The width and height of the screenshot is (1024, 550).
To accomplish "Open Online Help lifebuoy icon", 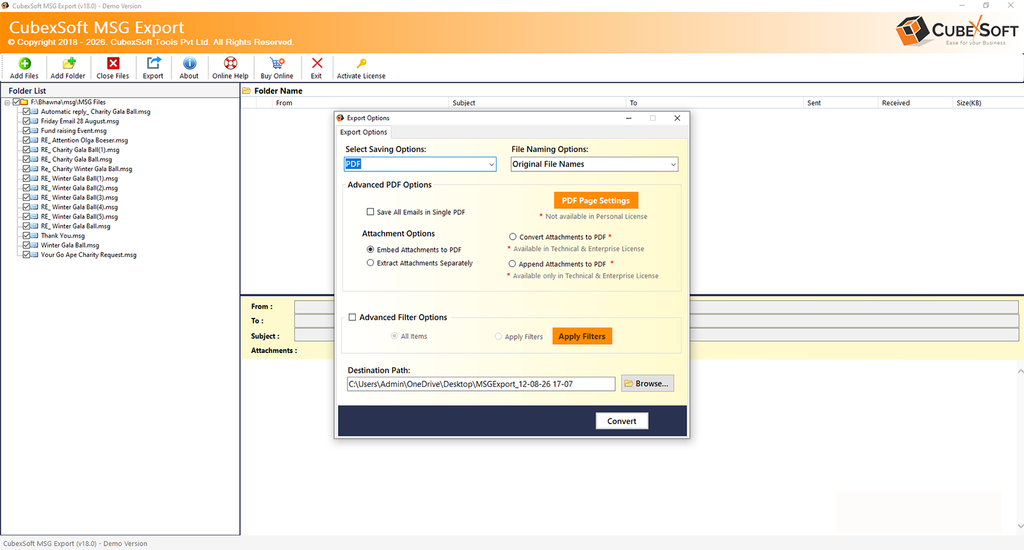I will 231,63.
